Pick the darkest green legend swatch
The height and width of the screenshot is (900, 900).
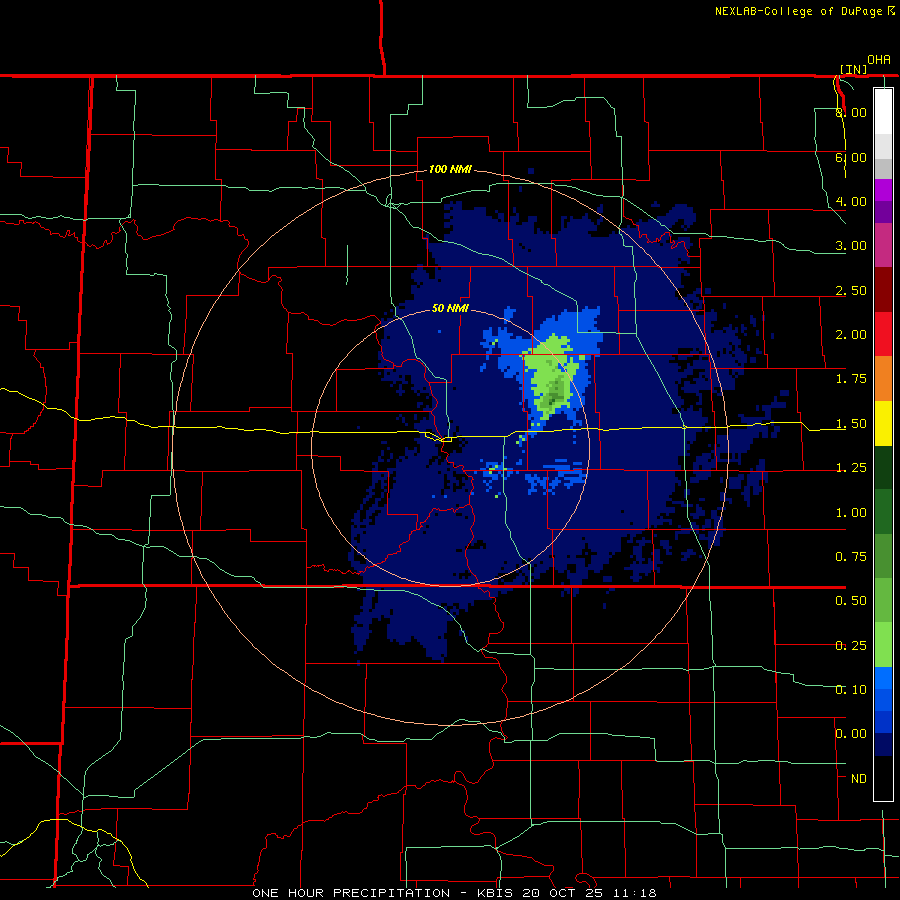pyautogui.click(x=883, y=468)
